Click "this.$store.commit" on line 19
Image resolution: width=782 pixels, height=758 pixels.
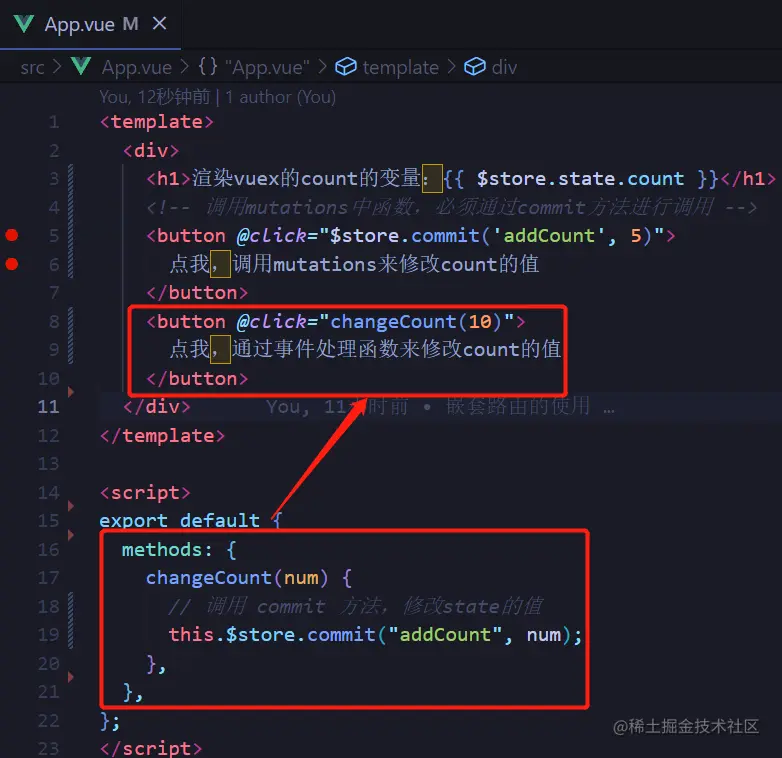(x=272, y=635)
